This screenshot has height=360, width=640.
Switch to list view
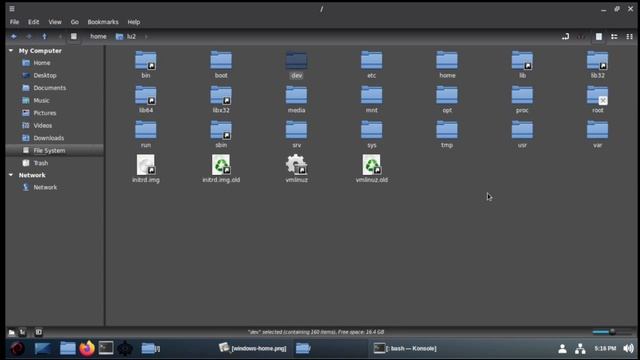point(614,37)
